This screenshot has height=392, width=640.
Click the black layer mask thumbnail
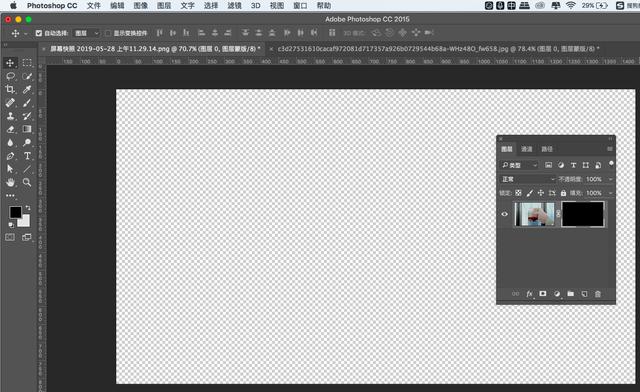(x=583, y=214)
